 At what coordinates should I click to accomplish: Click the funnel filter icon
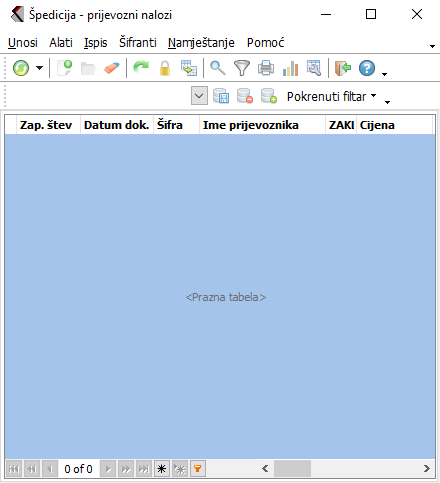(x=242, y=68)
